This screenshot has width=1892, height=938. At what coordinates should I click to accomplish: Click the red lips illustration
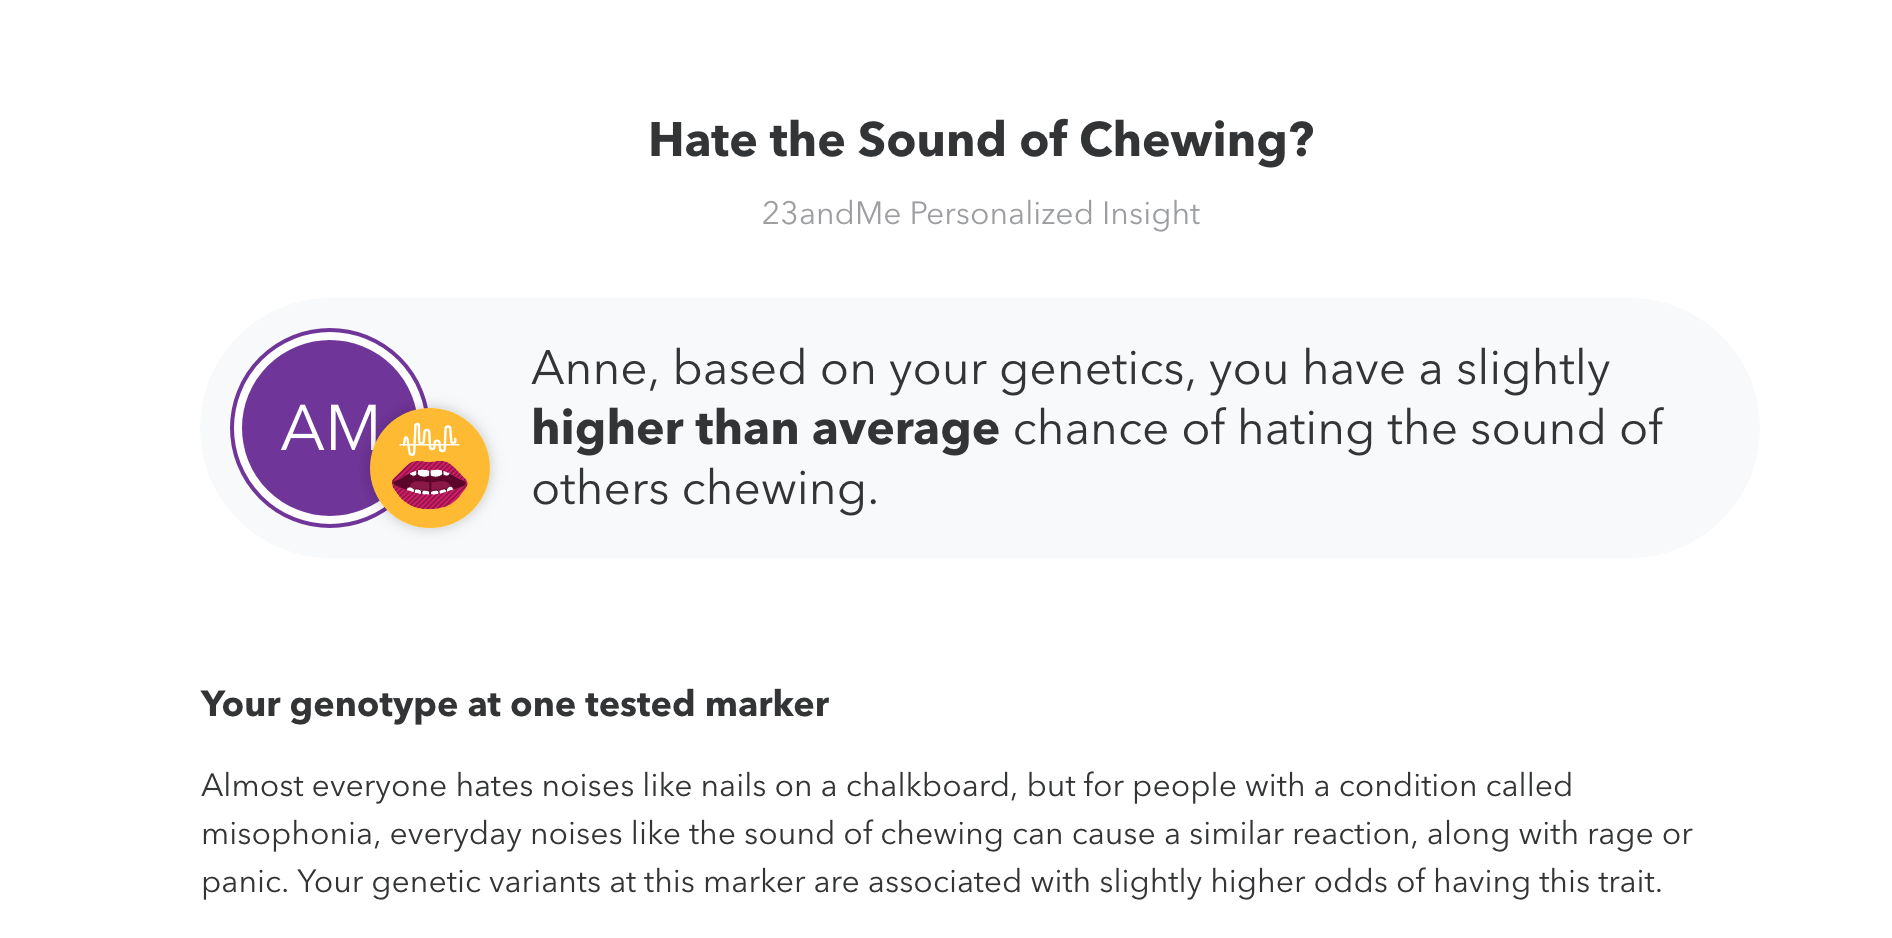tap(429, 484)
